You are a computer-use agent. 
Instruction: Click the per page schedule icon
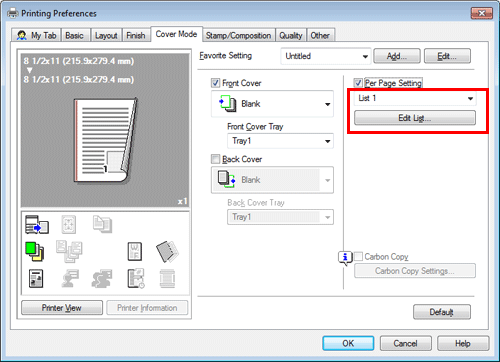136,278
